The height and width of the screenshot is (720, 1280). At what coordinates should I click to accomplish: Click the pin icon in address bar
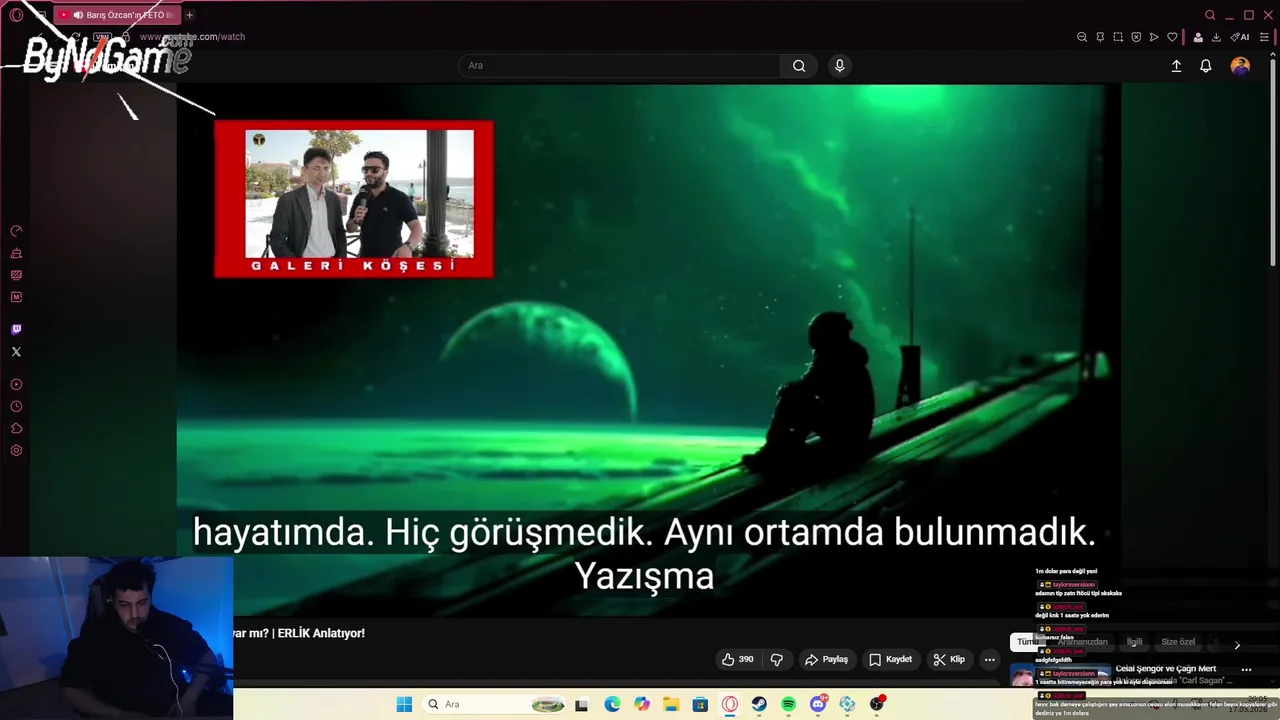coord(1100,37)
